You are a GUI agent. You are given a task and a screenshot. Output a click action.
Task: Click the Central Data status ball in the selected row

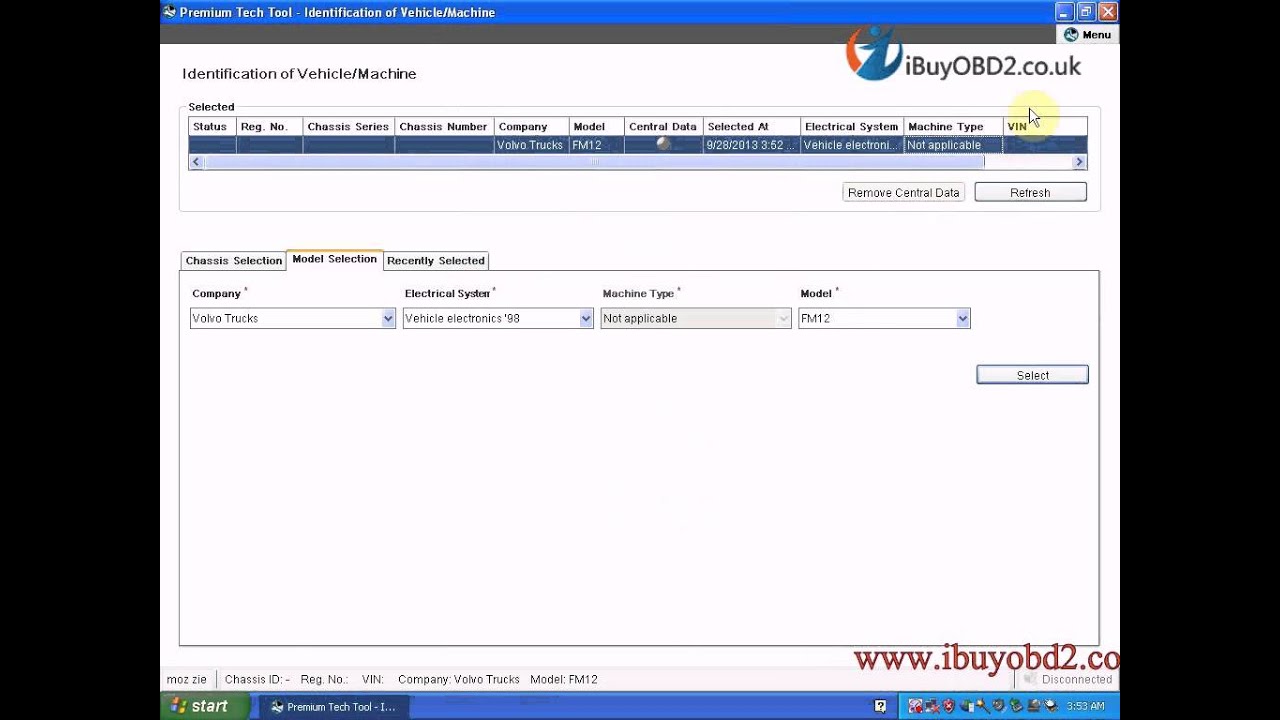click(x=663, y=144)
